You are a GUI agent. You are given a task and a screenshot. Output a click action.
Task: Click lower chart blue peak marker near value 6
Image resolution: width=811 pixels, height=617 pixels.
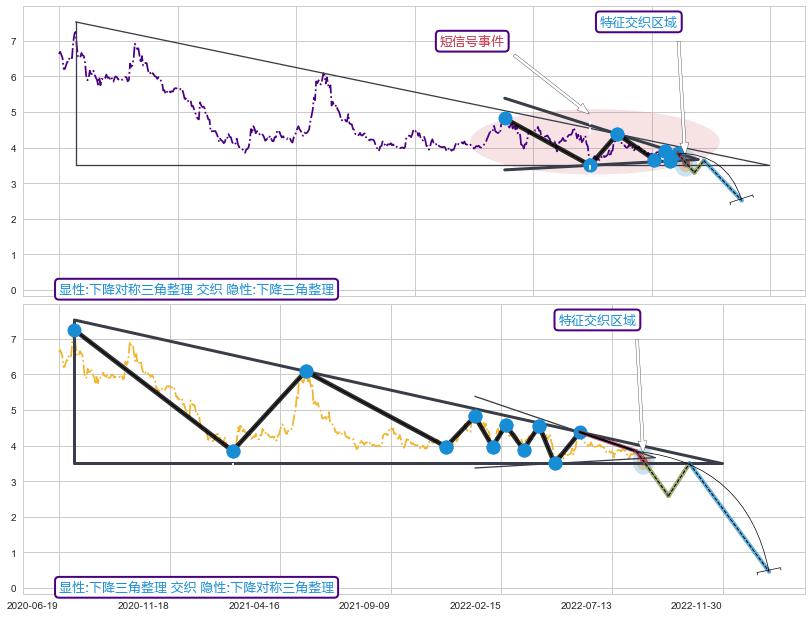[x=306, y=371]
